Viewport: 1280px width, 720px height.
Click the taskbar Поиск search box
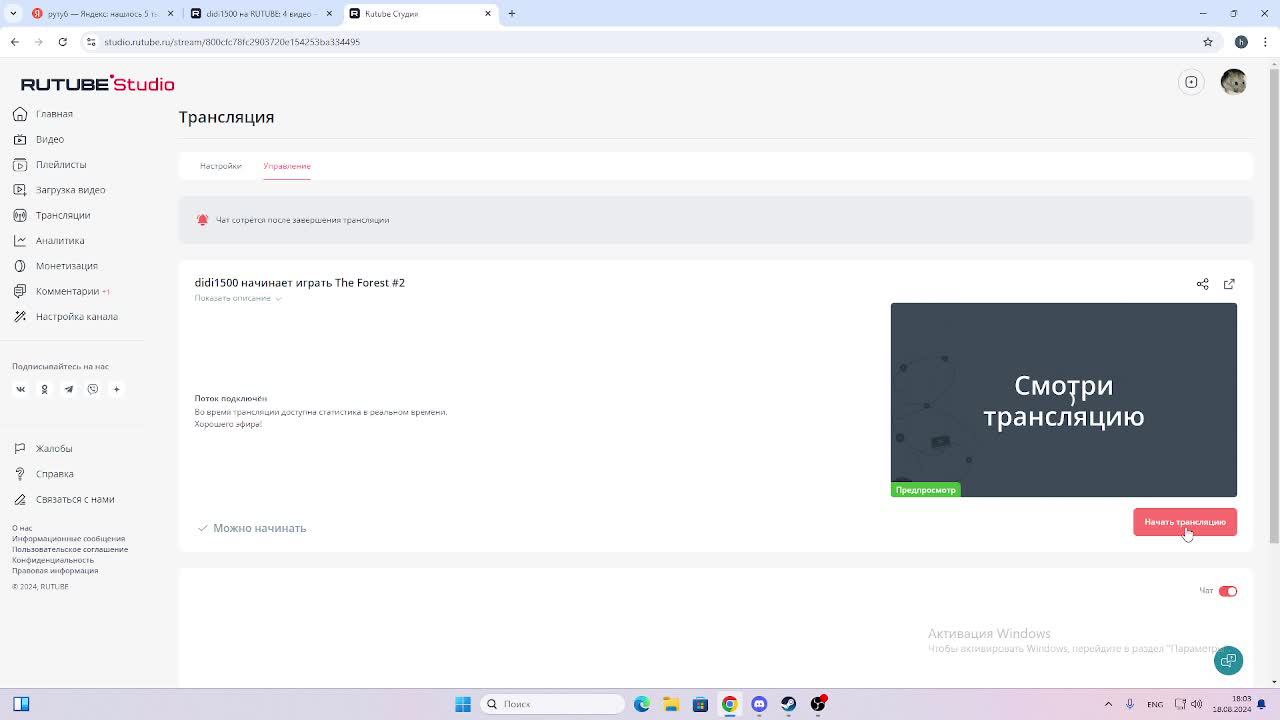[x=552, y=704]
